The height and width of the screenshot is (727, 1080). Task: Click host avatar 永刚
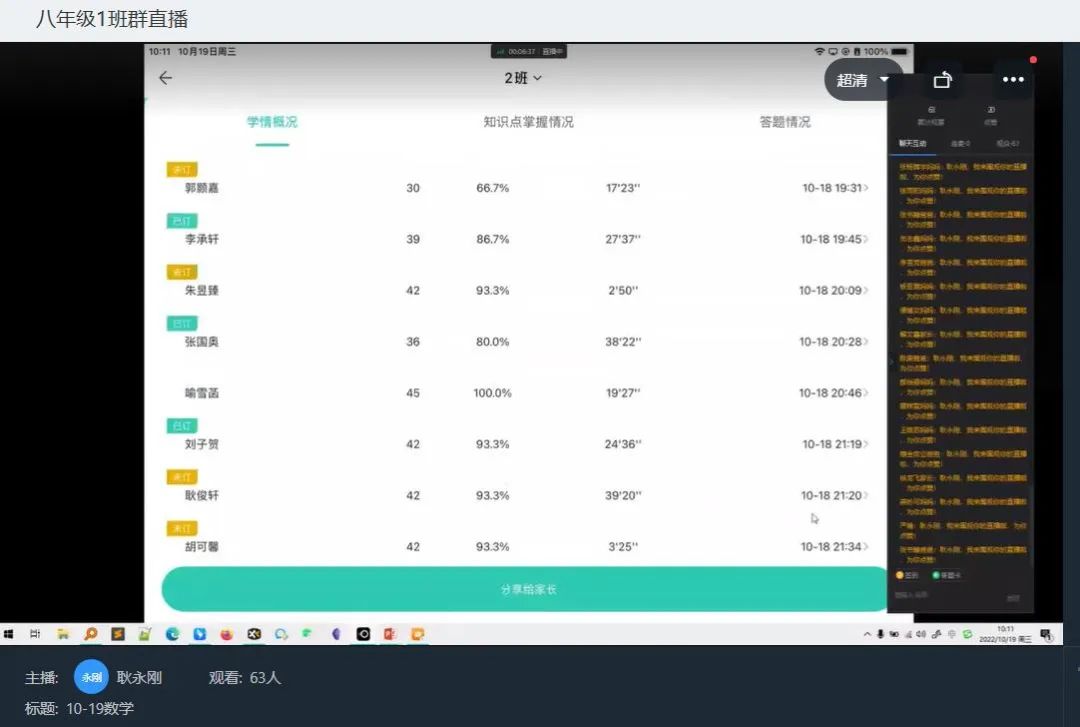click(x=91, y=677)
